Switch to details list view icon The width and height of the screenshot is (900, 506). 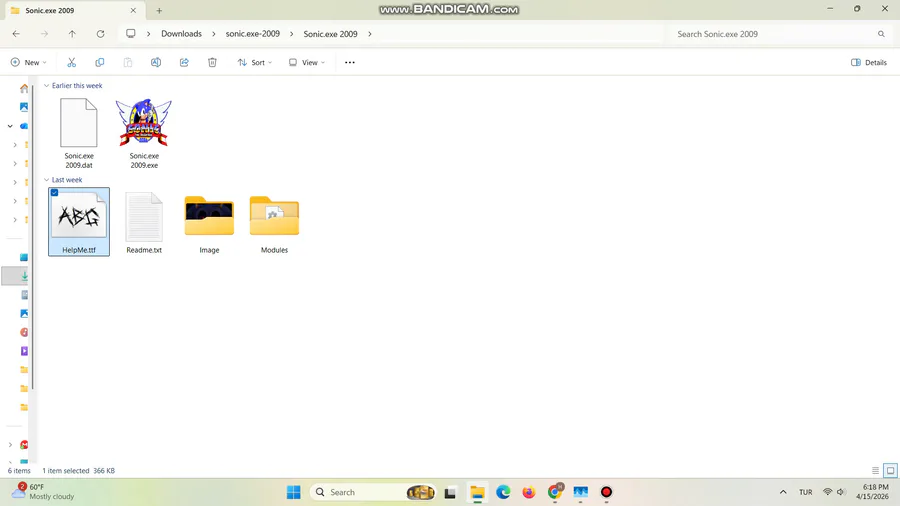[x=875, y=470]
